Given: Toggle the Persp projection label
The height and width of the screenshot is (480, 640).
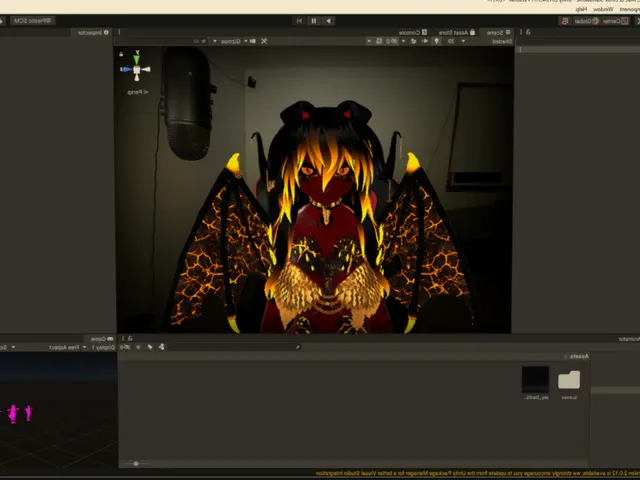Looking at the screenshot, I should click(x=138, y=92).
